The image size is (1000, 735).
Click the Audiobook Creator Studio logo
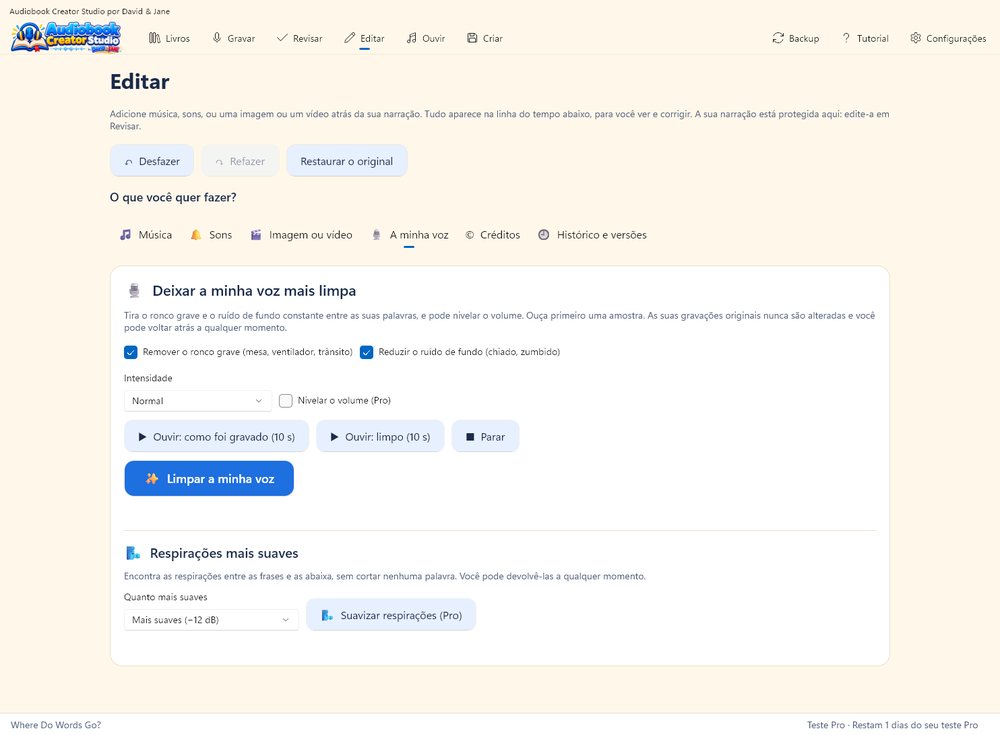[x=66, y=37]
